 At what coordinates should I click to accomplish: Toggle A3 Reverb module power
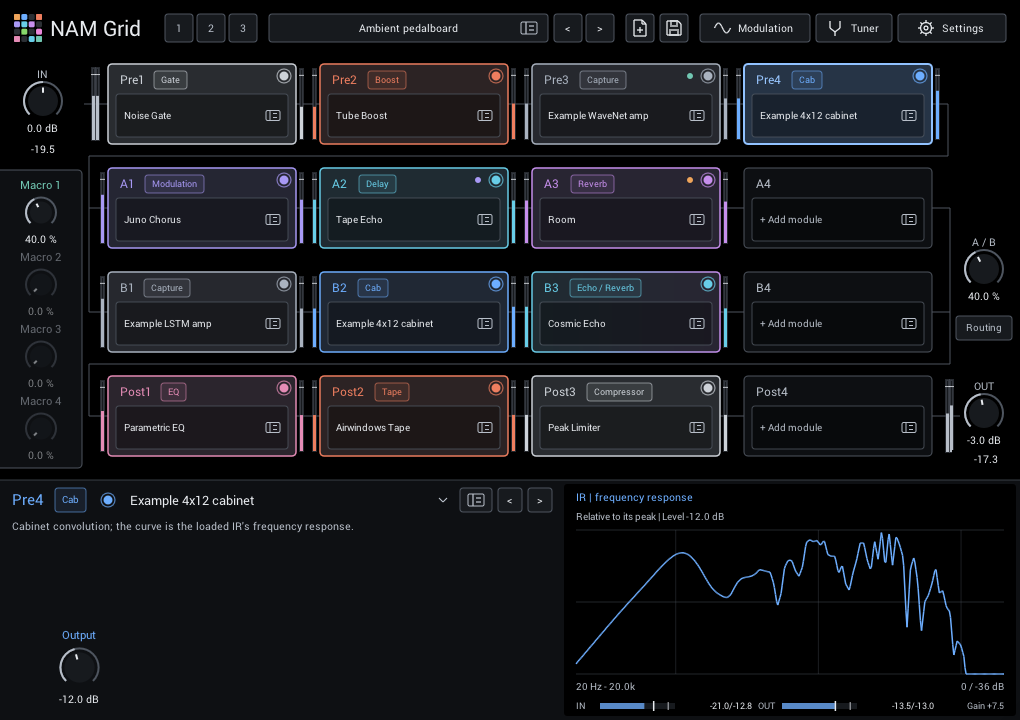(x=708, y=180)
